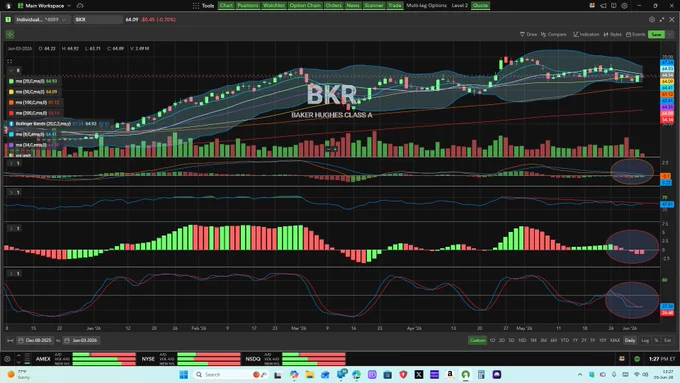The image size is (680, 383).
Task: Toggle Ext extended hours
Action: [667, 340]
